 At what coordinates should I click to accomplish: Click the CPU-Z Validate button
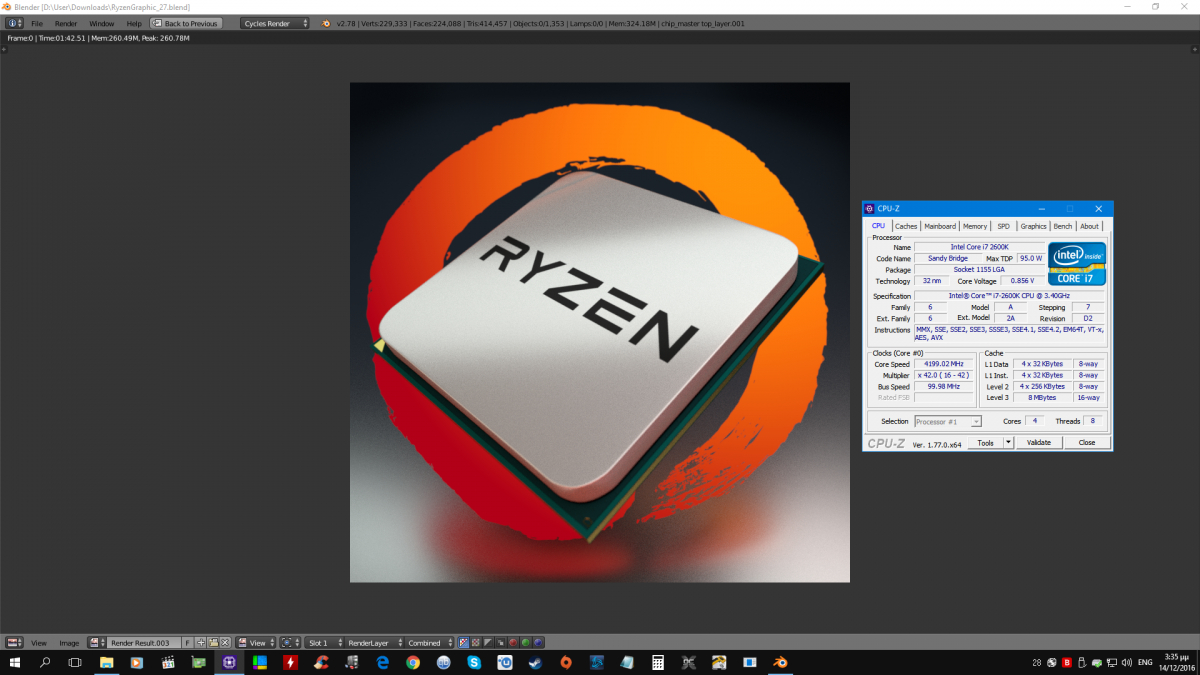[1039, 442]
